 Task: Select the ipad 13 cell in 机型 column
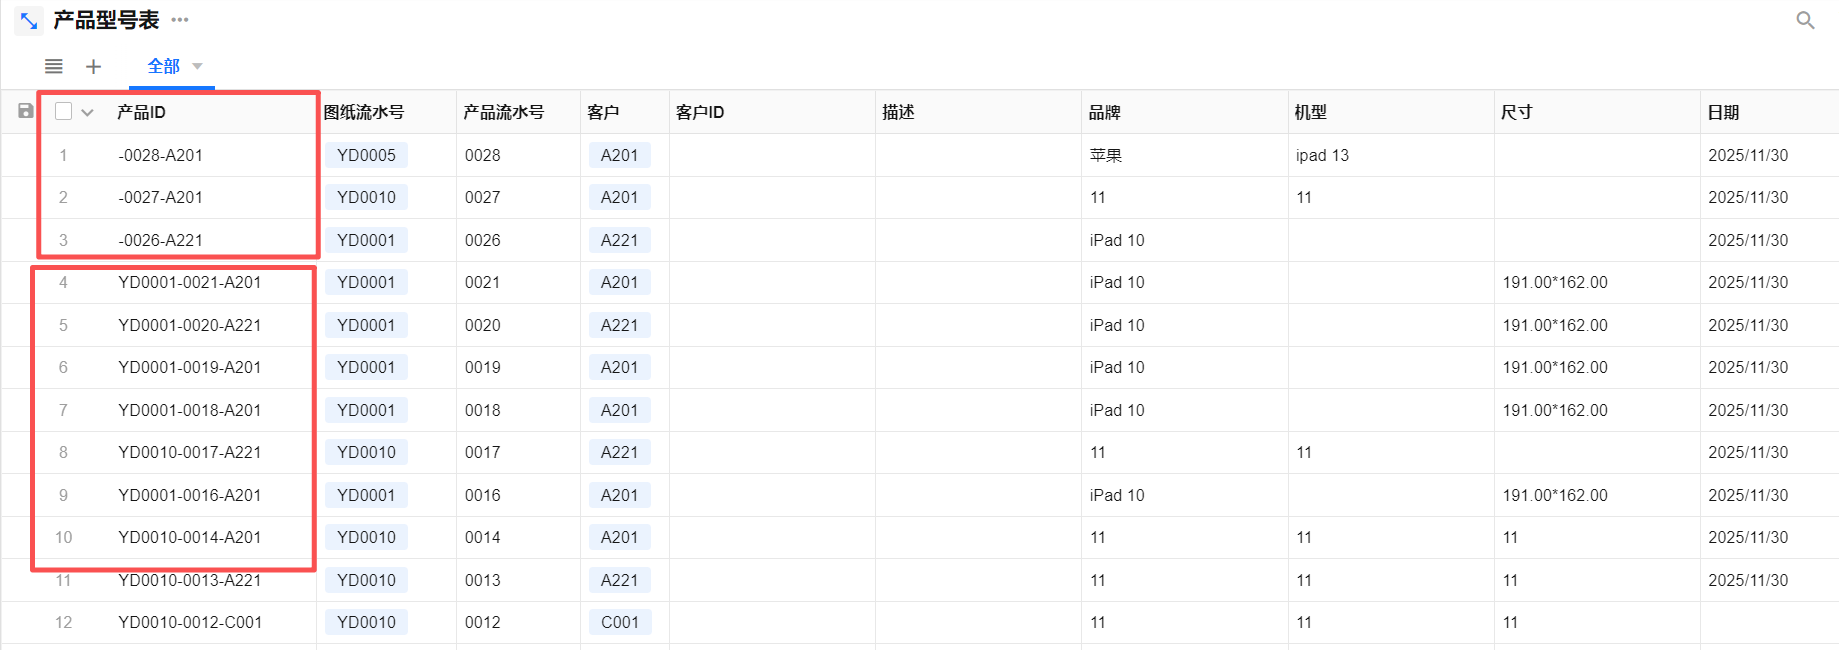coord(1322,155)
